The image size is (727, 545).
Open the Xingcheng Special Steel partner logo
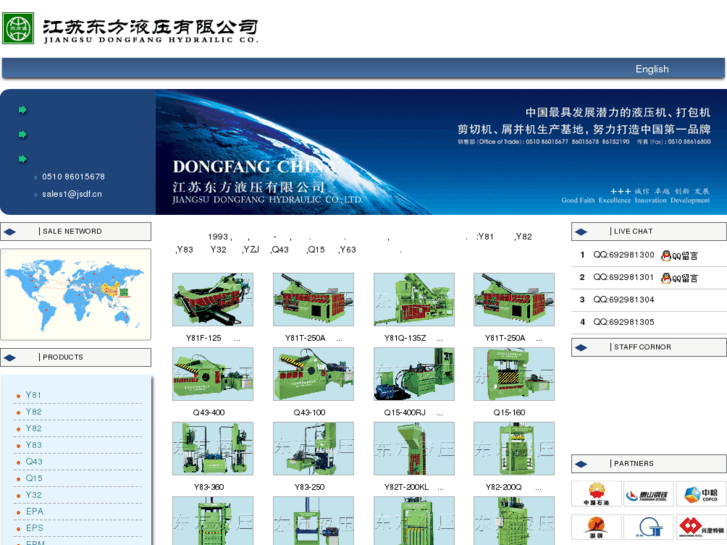point(701,527)
